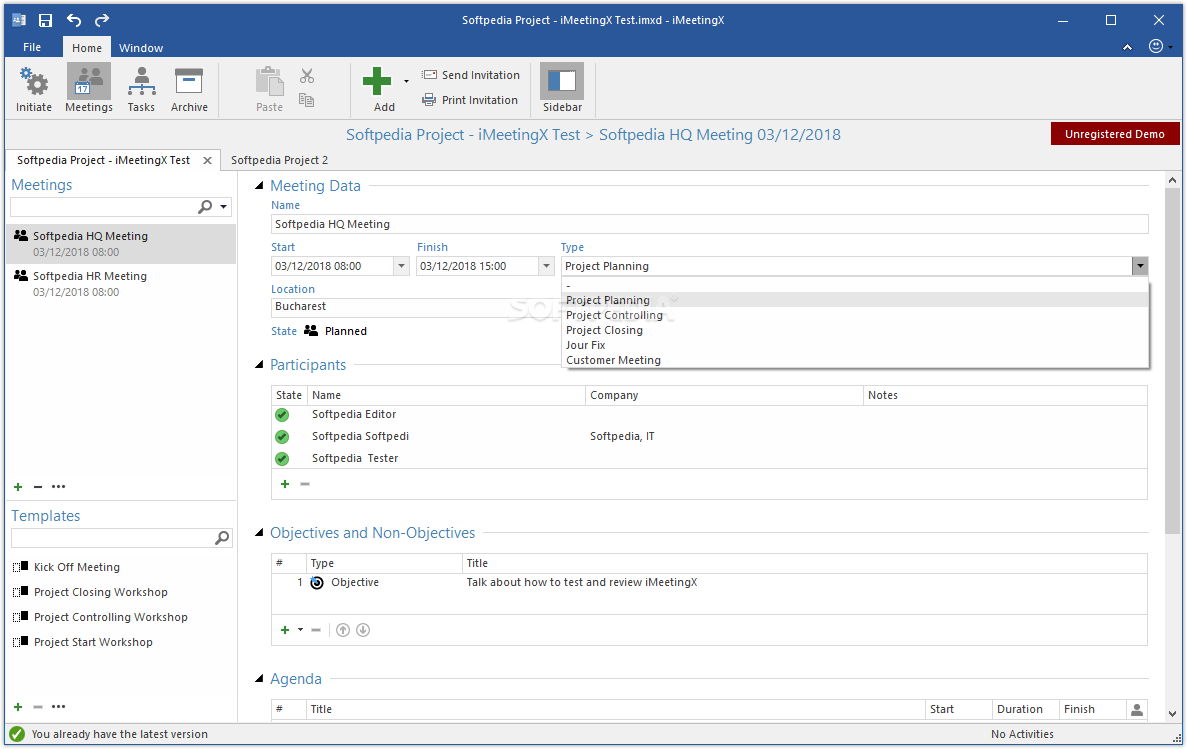The height and width of the screenshot is (749, 1187).
Task: Click the Redo arrow icon
Action: pos(101,20)
